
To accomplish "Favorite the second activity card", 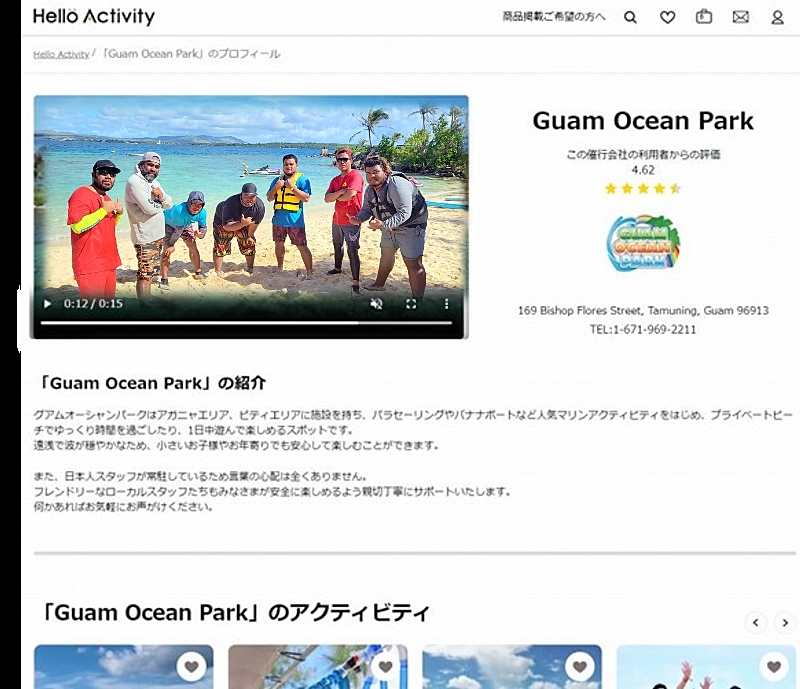I will pyautogui.click(x=386, y=666).
